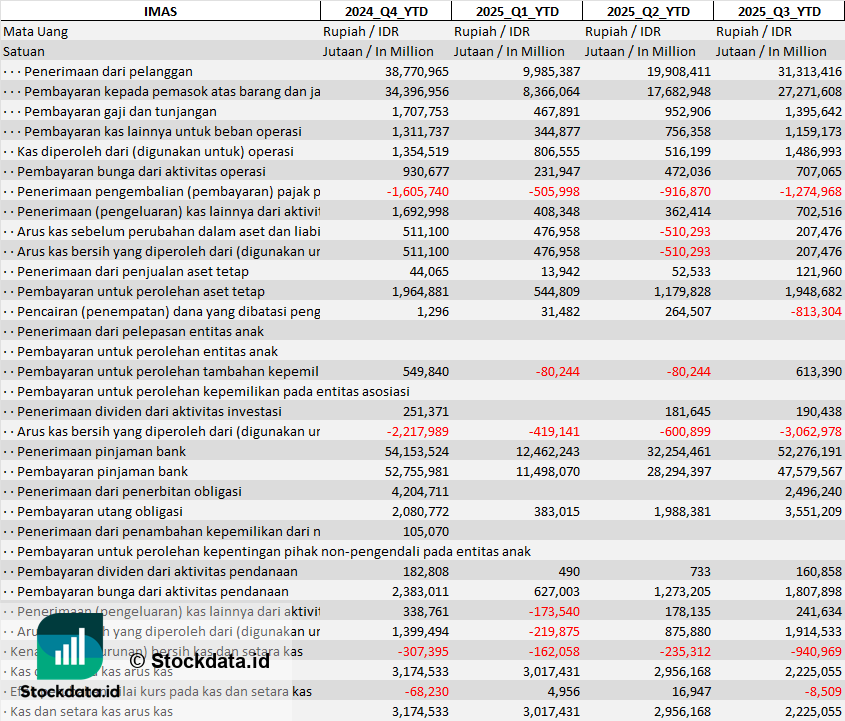Click financing cash value 1,399,494
845x721 pixels.
(x=420, y=631)
